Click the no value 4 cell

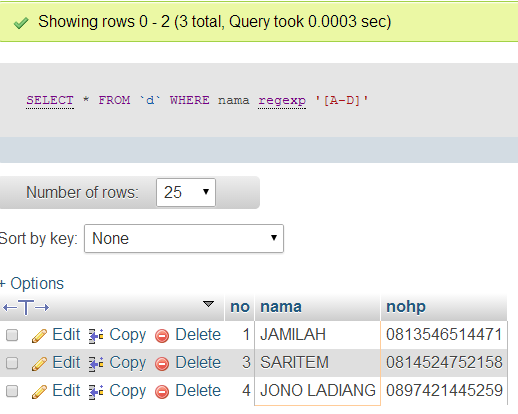pyautogui.click(x=240, y=391)
